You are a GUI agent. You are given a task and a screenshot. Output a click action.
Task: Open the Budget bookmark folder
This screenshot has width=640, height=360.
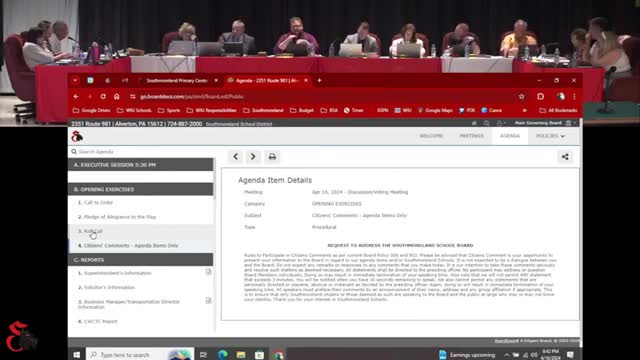coord(302,110)
